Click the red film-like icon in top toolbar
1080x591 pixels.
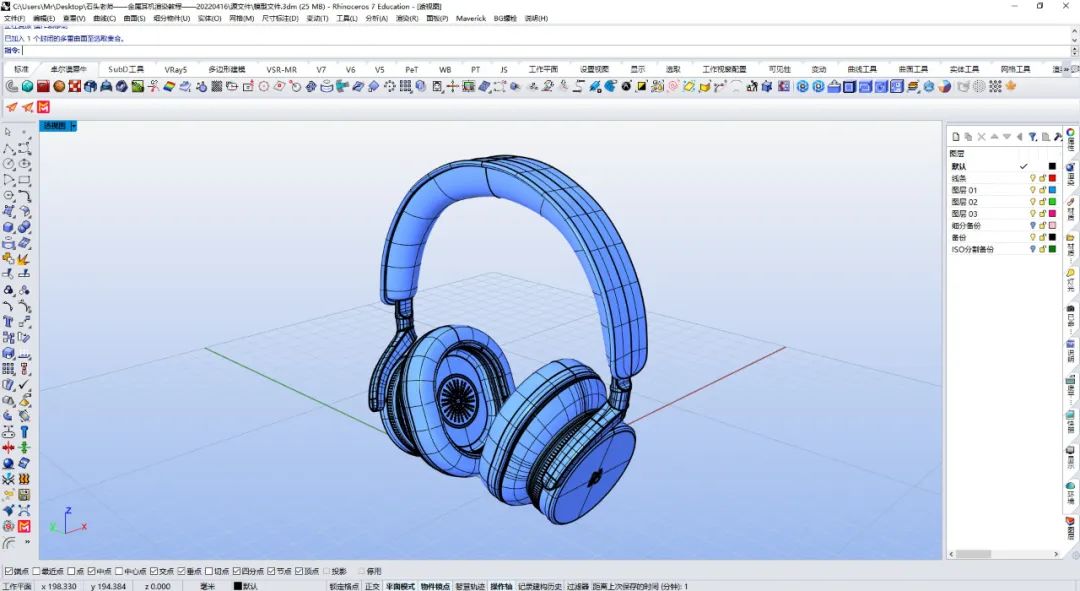coord(43,86)
